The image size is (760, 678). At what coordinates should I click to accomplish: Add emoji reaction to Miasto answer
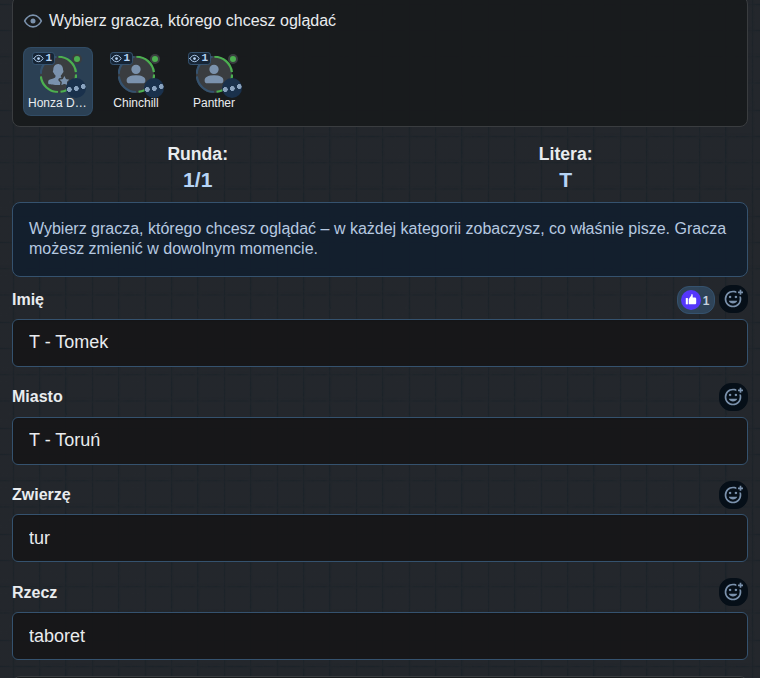tap(733, 397)
